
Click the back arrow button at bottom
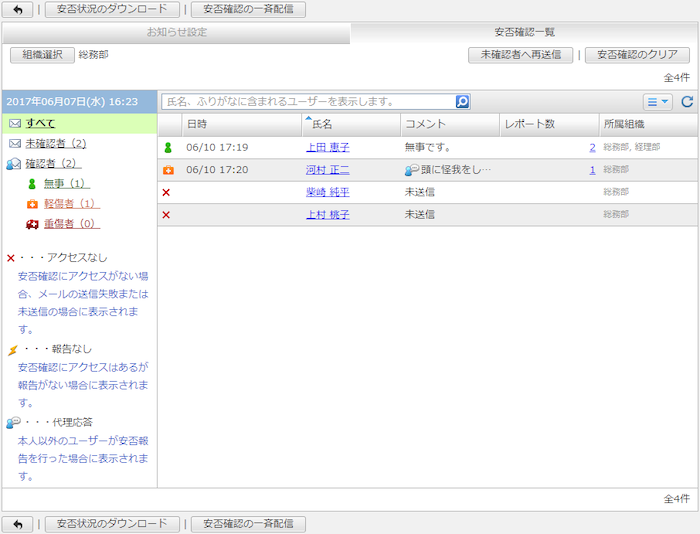pyautogui.click(x=17, y=524)
